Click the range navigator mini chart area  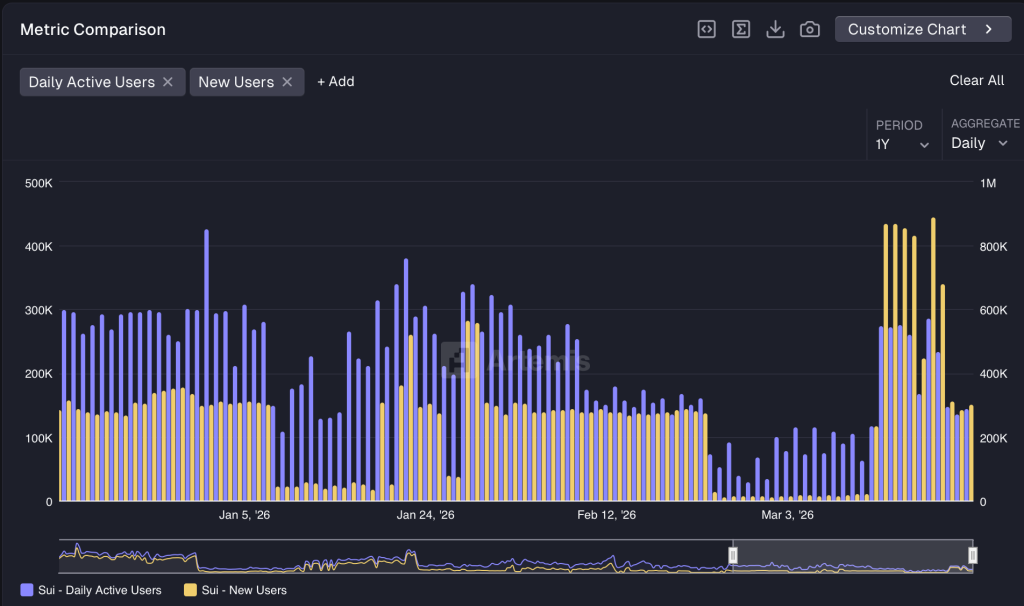pos(400,556)
